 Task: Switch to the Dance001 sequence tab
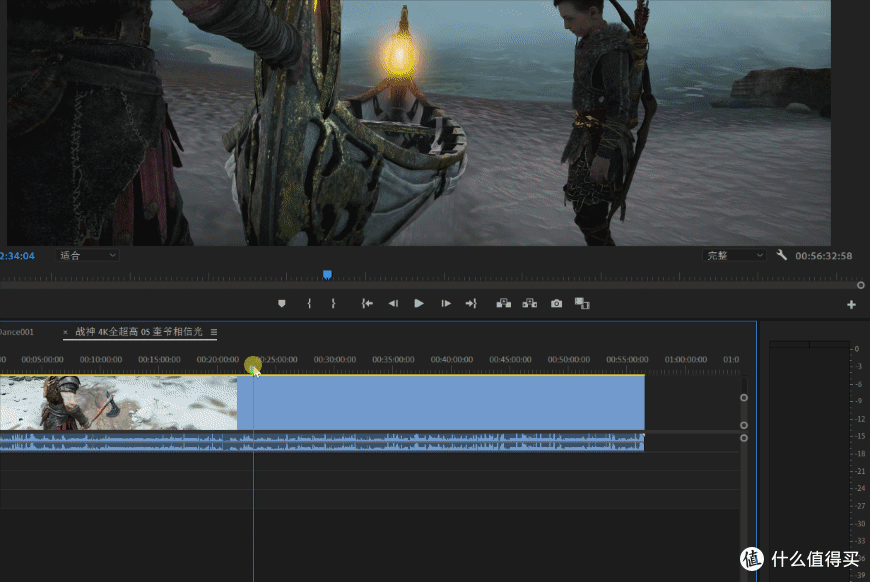[x=17, y=332]
